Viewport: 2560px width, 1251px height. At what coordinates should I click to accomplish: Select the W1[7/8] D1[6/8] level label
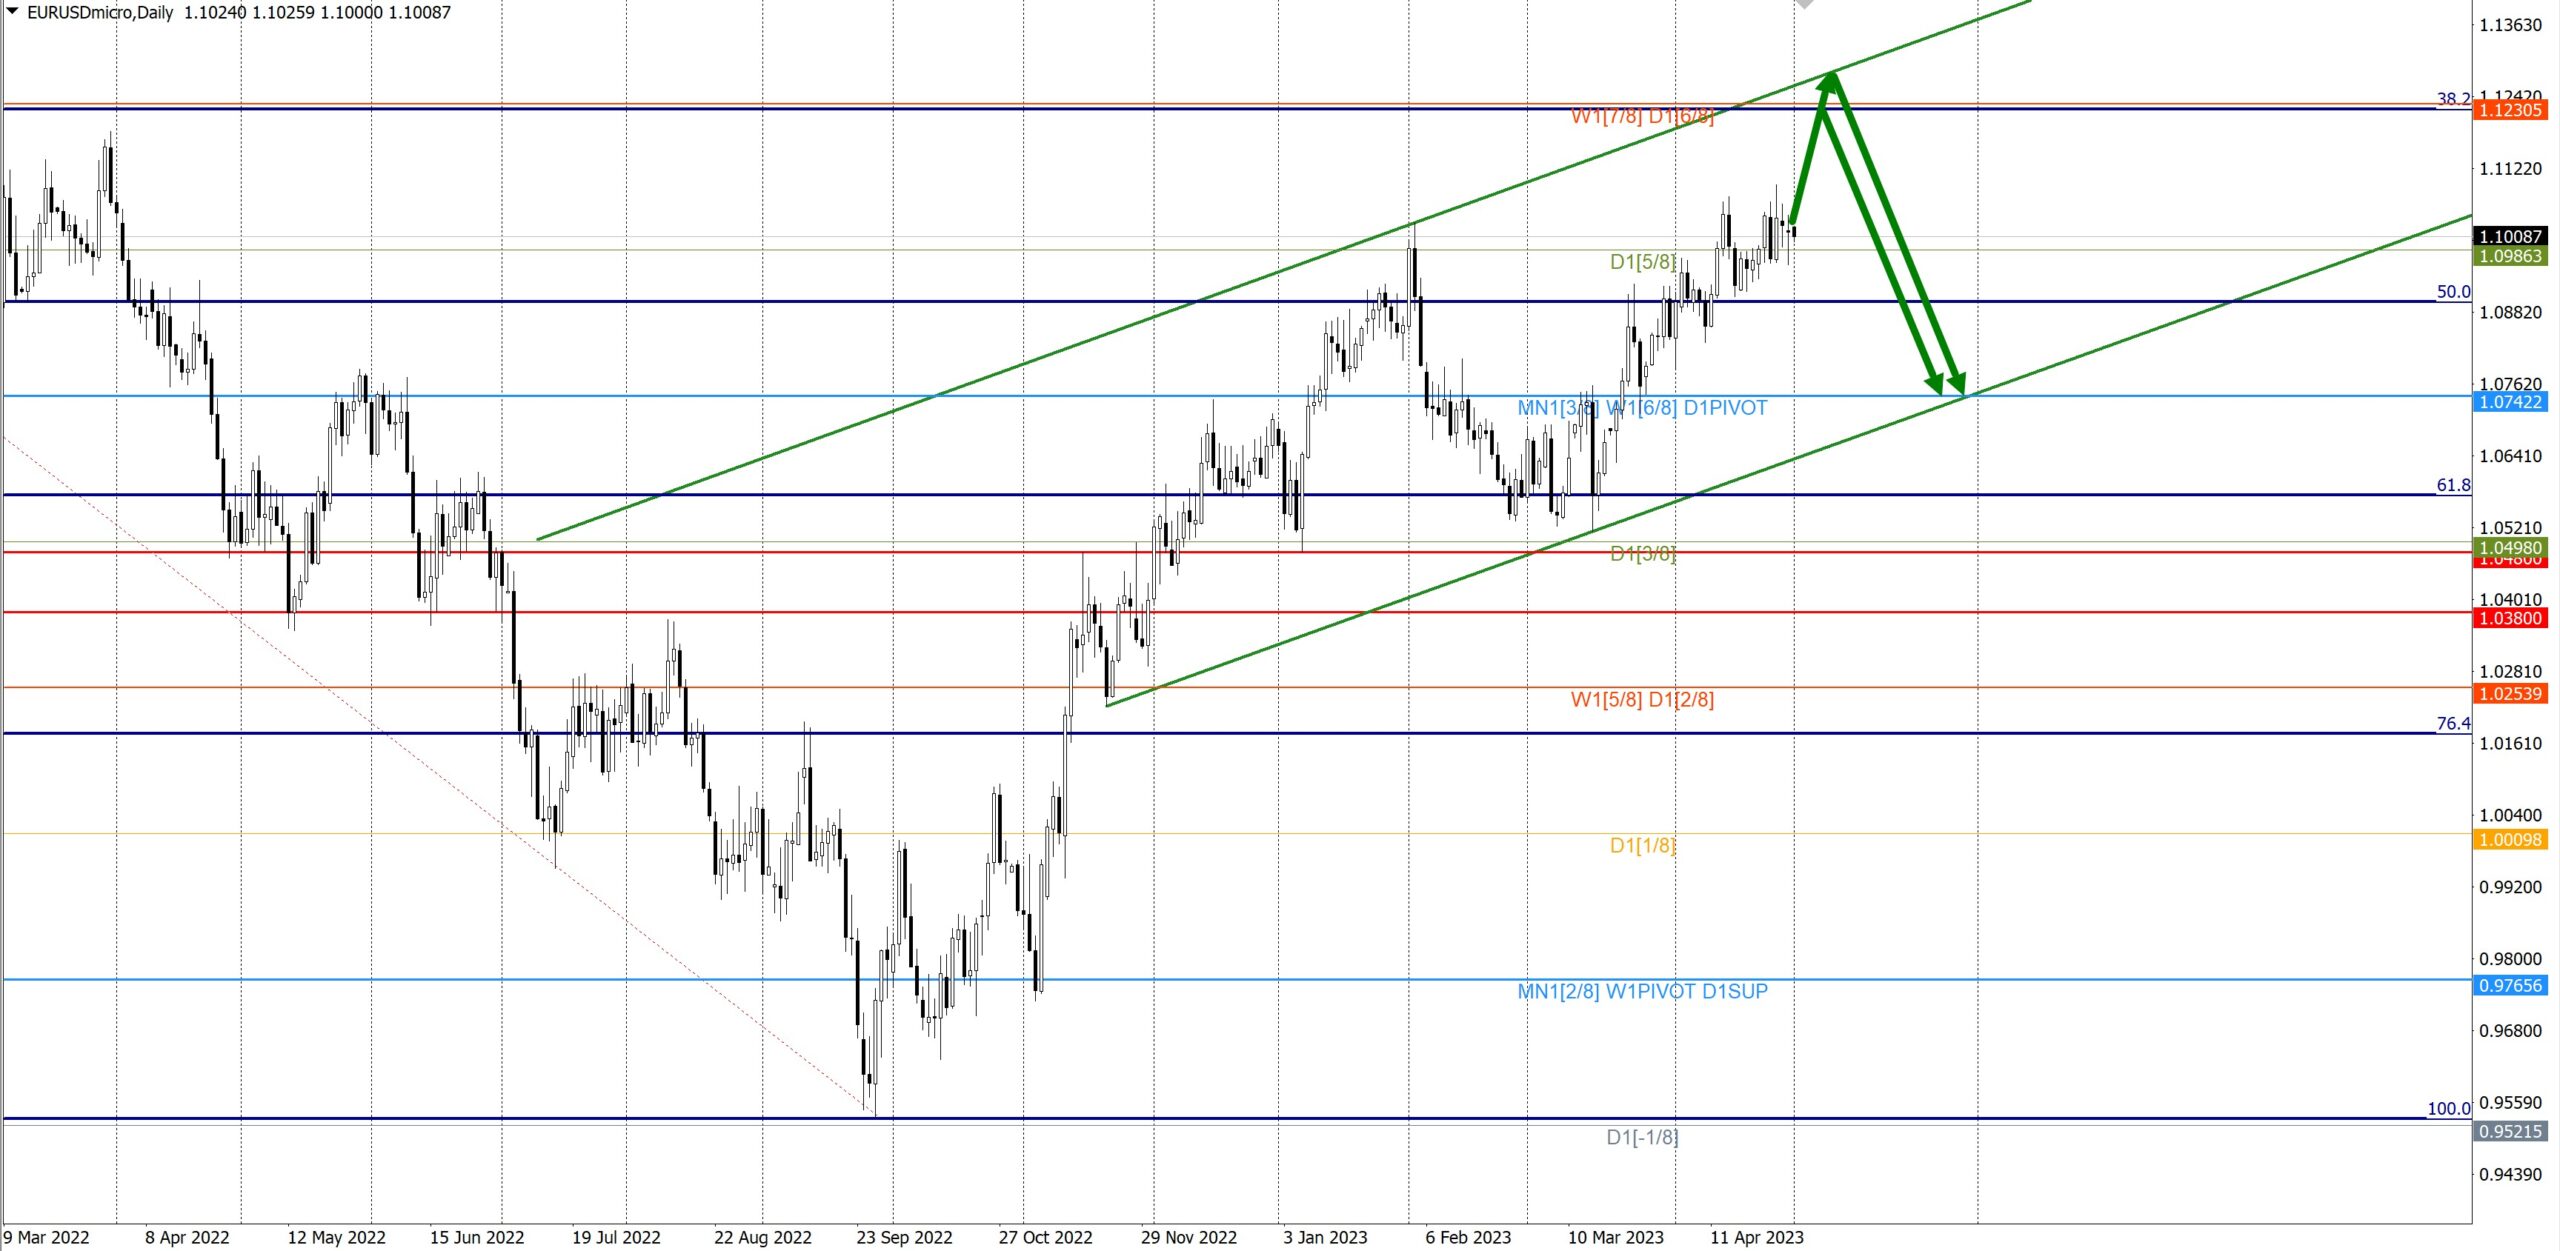1642,116
